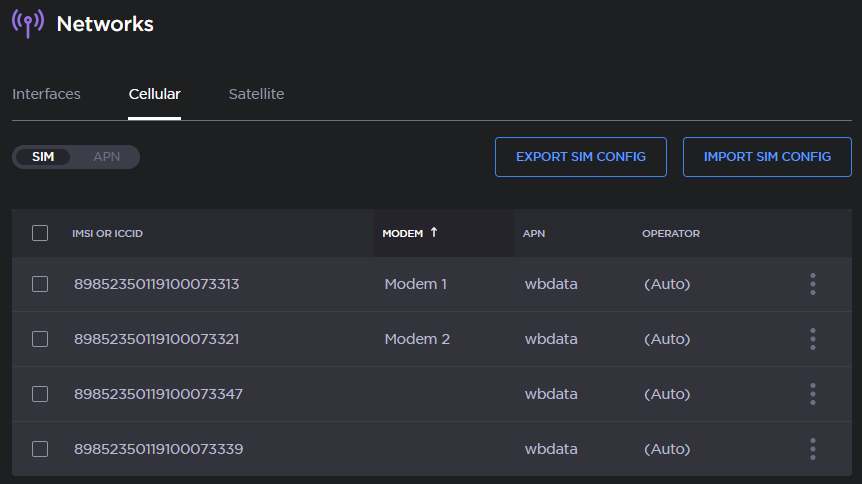Sort table by Operator column header
The width and height of the screenshot is (862, 484).
(x=670, y=233)
